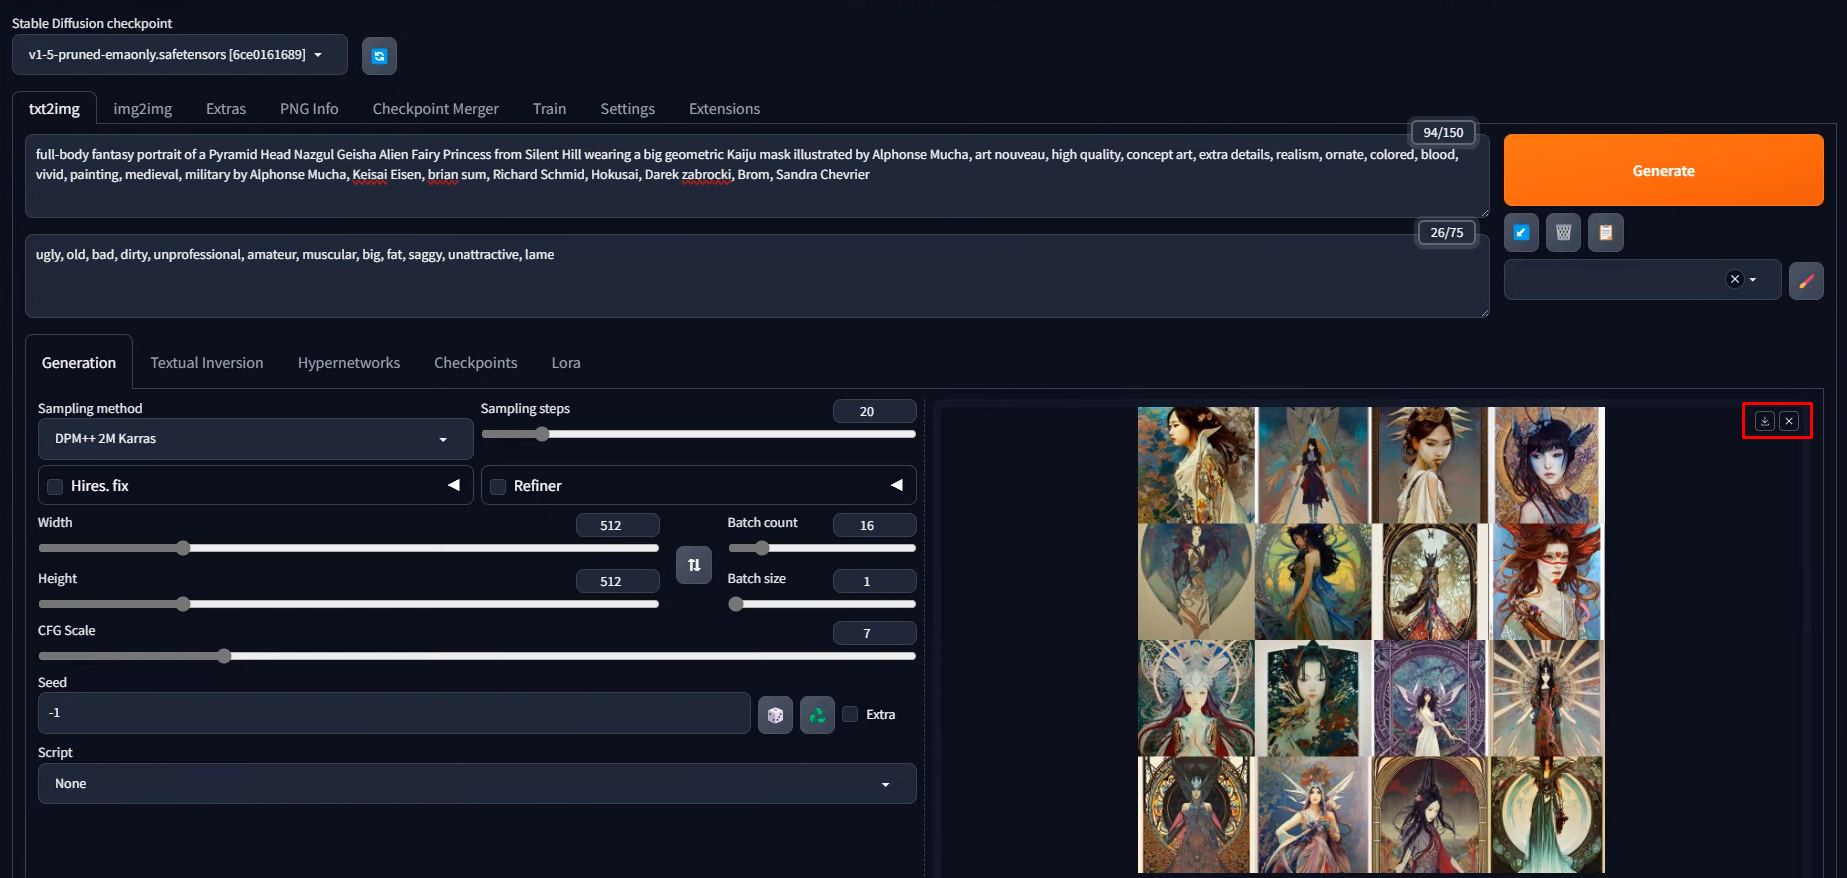Select the Hypernetworks sub-tab
Viewport: 1847px width, 878px height.
(x=349, y=363)
